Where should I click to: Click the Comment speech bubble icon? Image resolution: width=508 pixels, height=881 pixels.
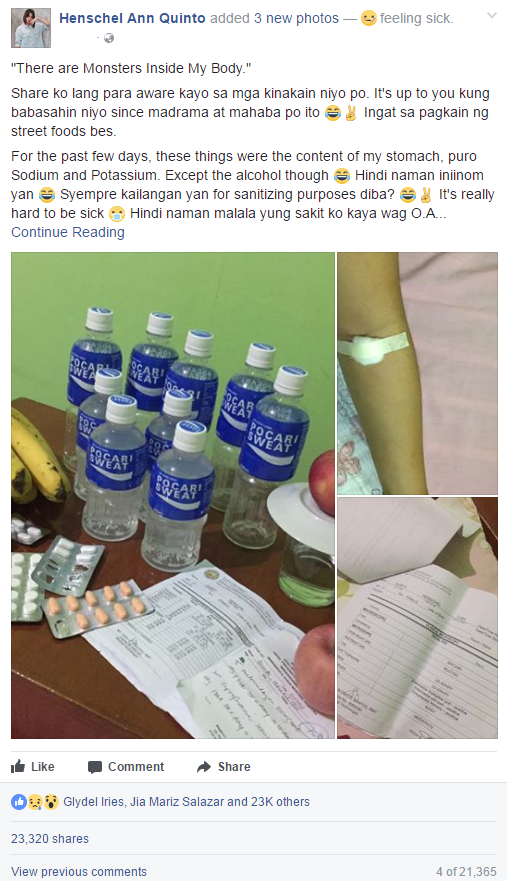(x=95, y=767)
